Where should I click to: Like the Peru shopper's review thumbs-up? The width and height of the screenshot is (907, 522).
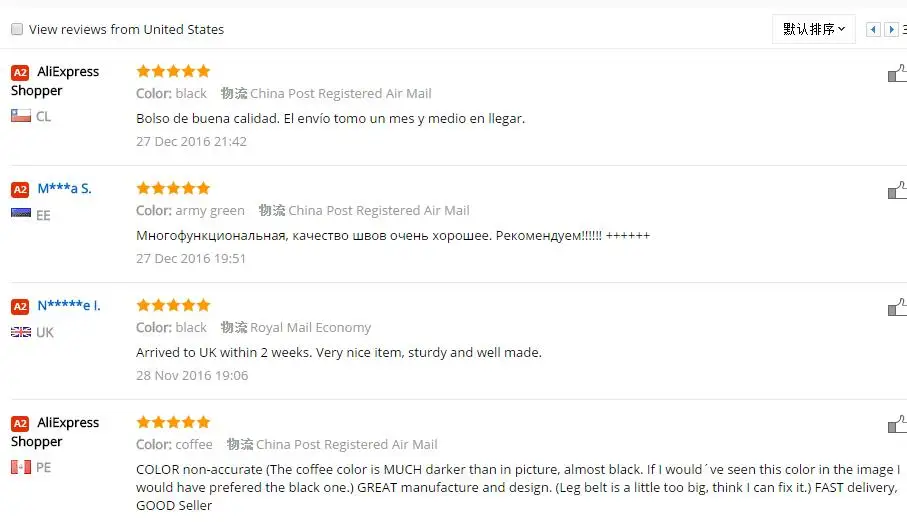(x=897, y=424)
